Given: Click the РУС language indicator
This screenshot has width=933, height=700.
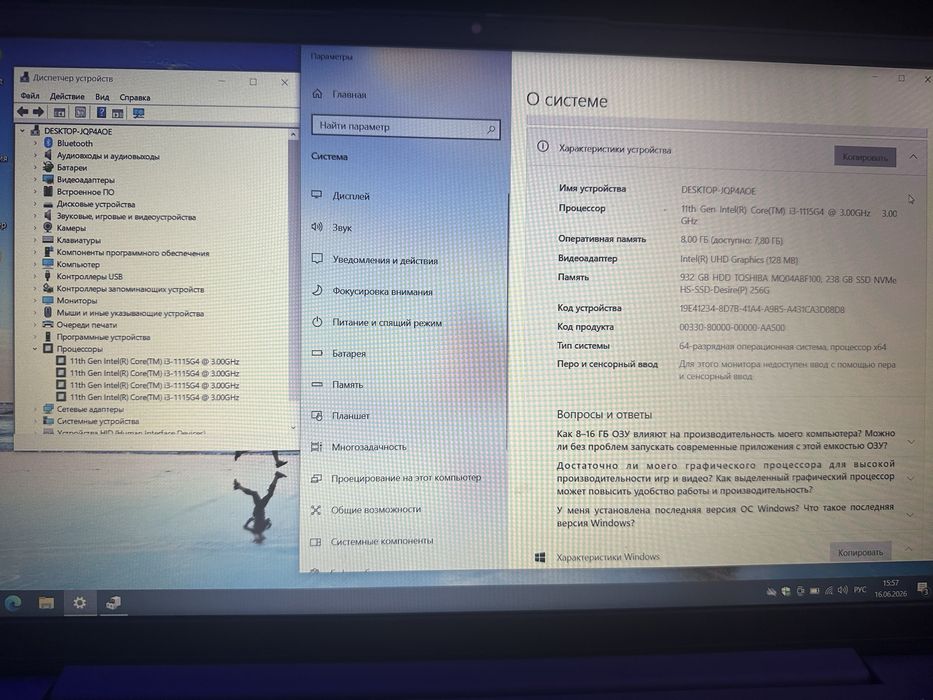Looking at the screenshot, I should coord(860,590).
